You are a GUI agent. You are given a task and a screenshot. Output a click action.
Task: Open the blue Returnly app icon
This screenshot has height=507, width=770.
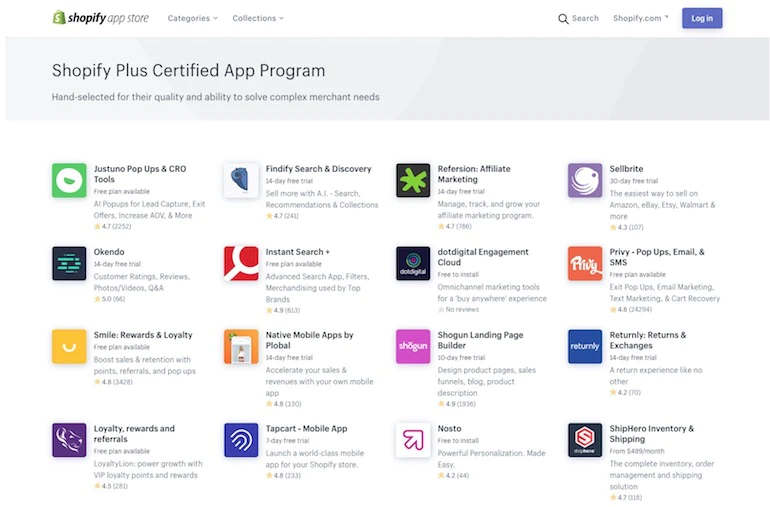(585, 347)
